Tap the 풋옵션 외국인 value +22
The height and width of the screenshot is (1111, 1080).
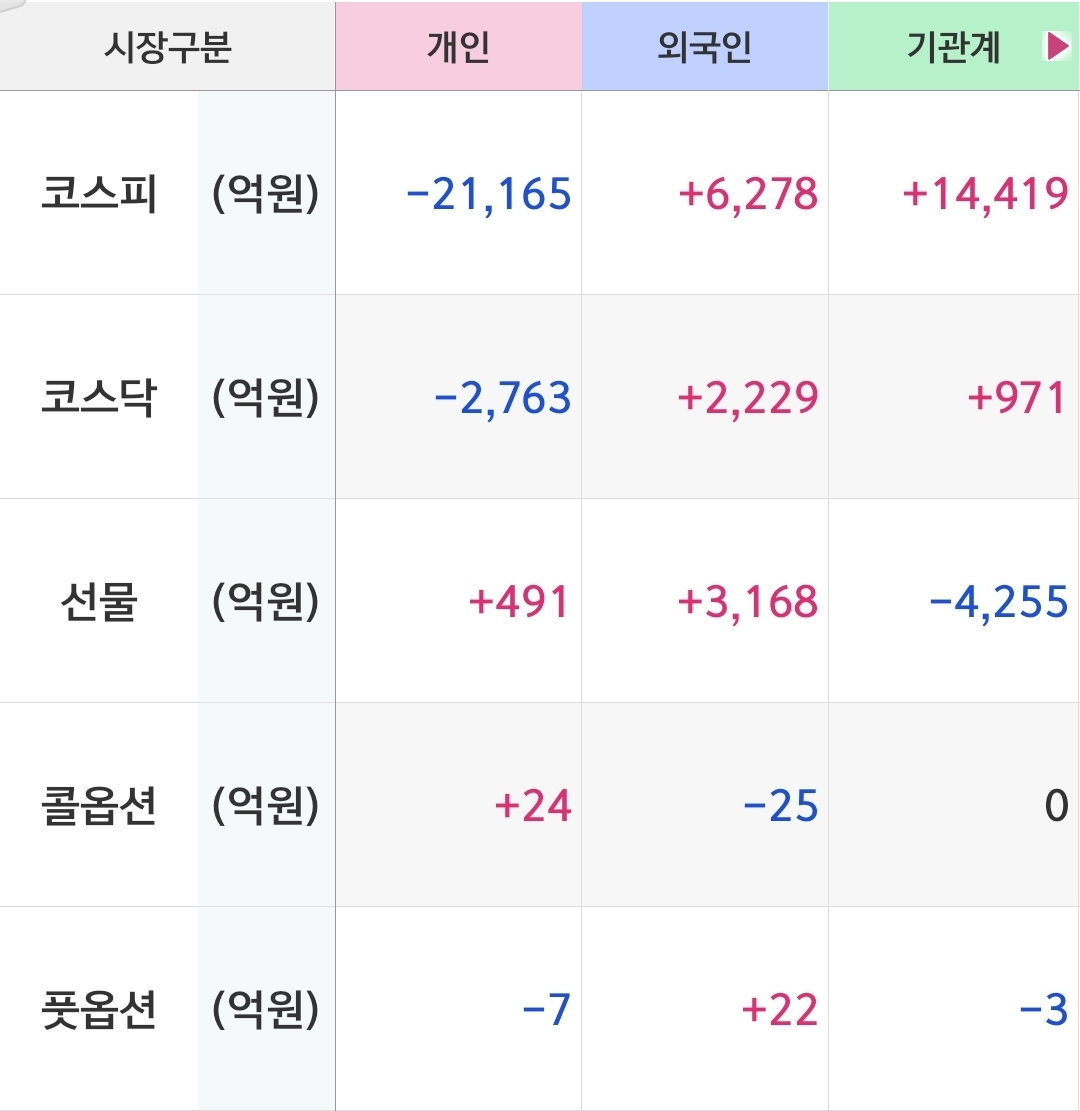[780, 1010]
